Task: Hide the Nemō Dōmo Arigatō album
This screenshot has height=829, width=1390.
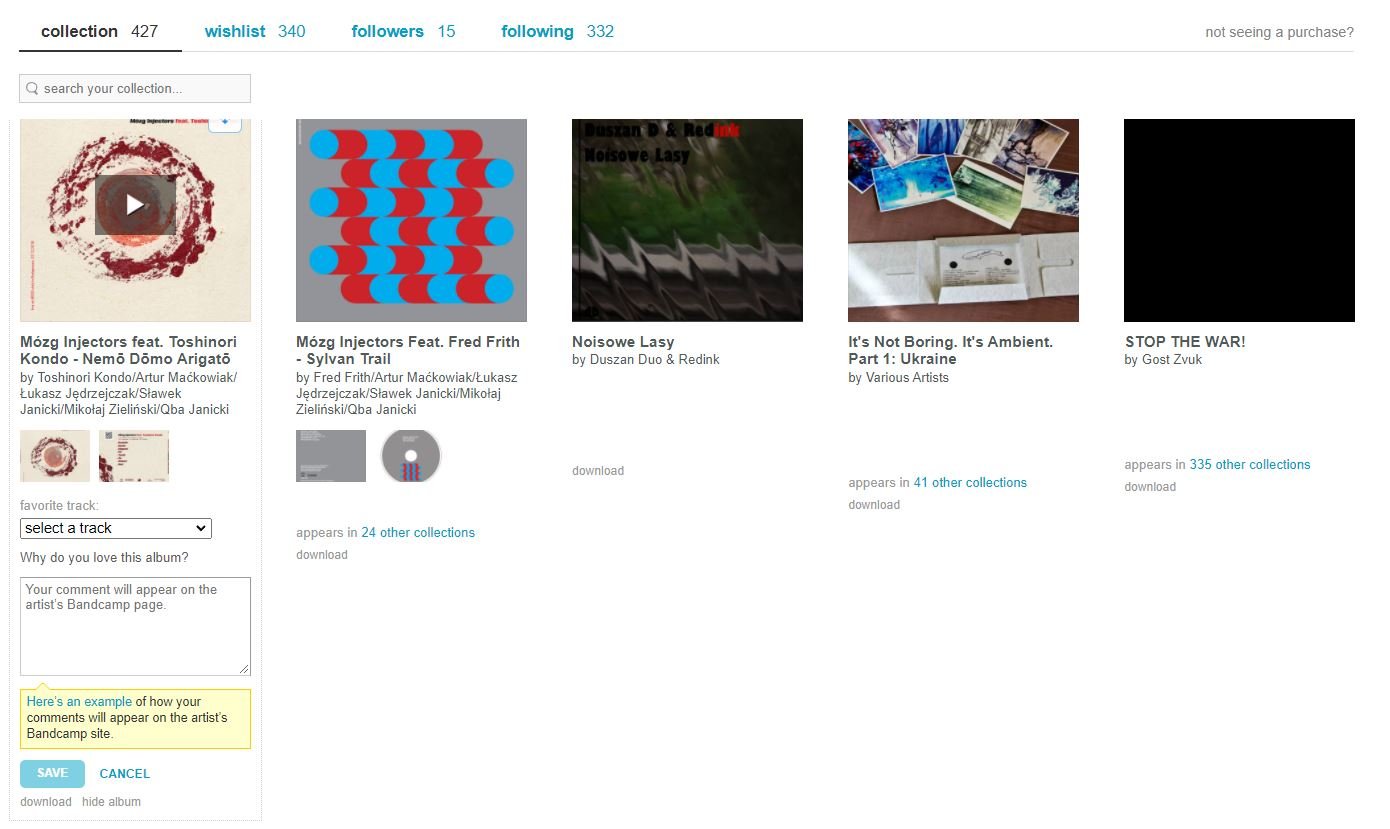Action: pos(111,802)
